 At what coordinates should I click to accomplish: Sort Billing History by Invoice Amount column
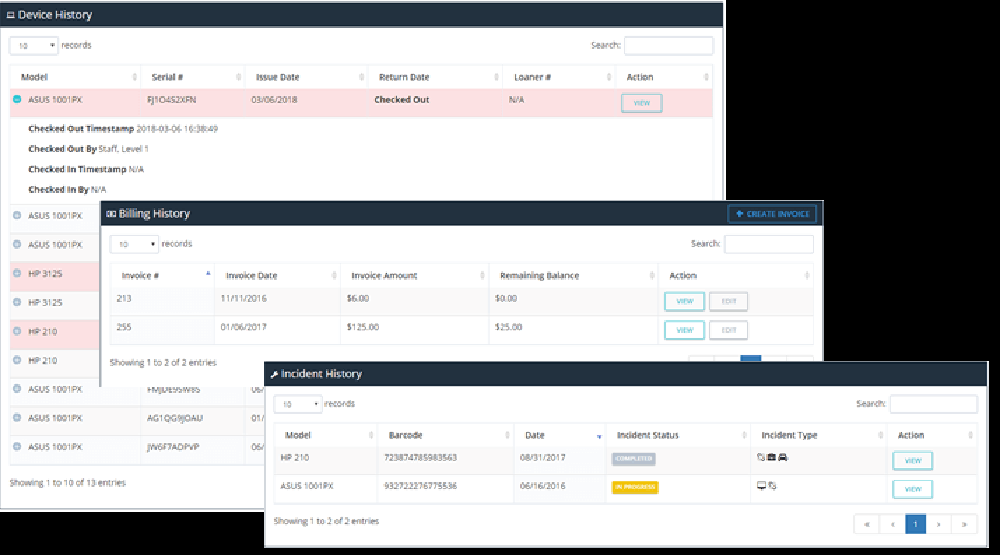point(415,276)
